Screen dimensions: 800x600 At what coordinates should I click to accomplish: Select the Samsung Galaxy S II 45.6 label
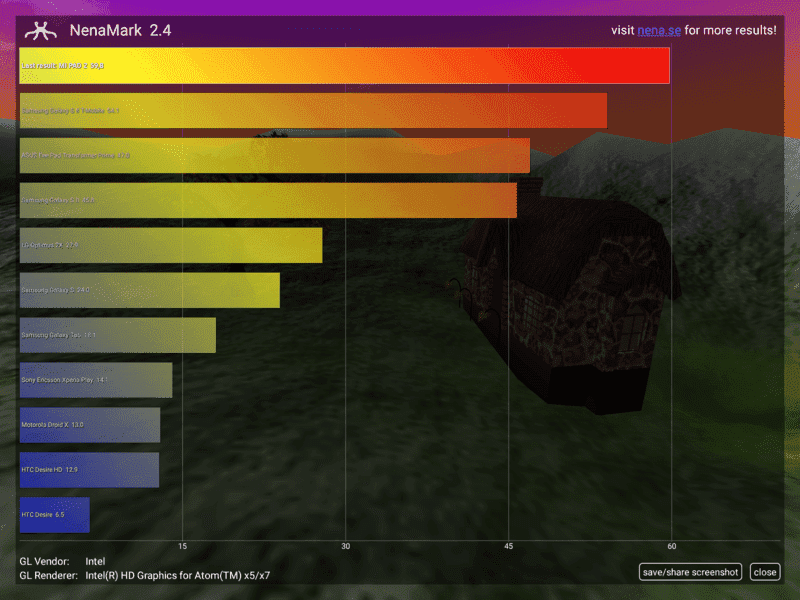coord(58,200)
